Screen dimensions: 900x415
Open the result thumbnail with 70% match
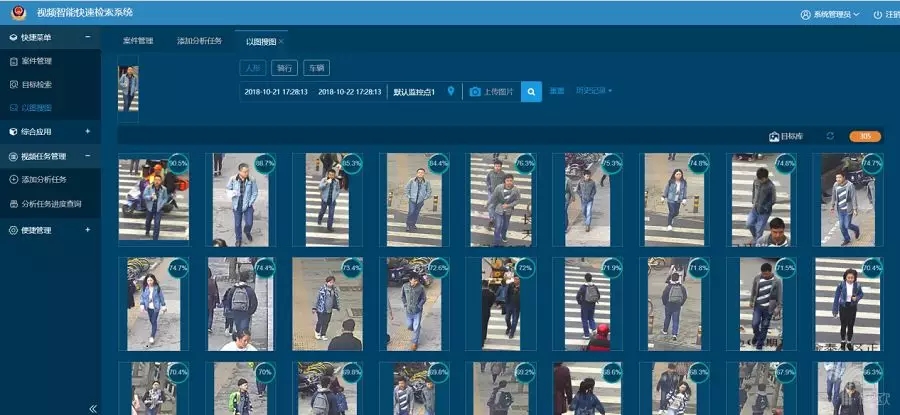(x=240, y=388)
